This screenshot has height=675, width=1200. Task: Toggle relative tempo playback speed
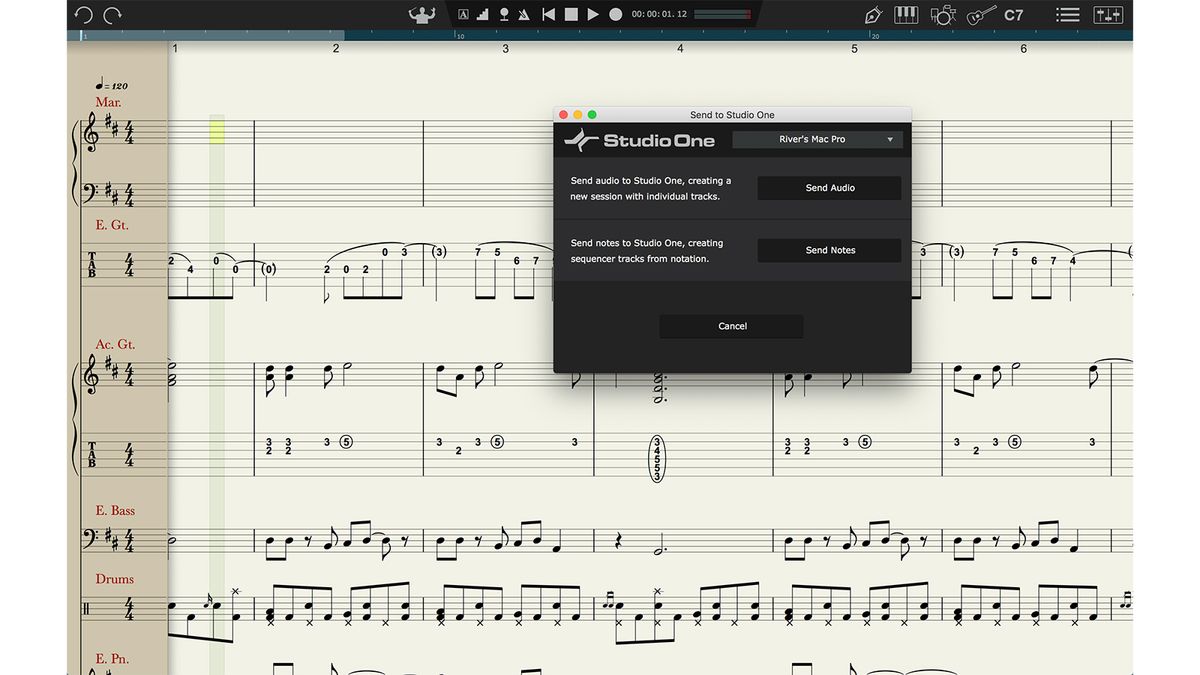coord(482,13)
